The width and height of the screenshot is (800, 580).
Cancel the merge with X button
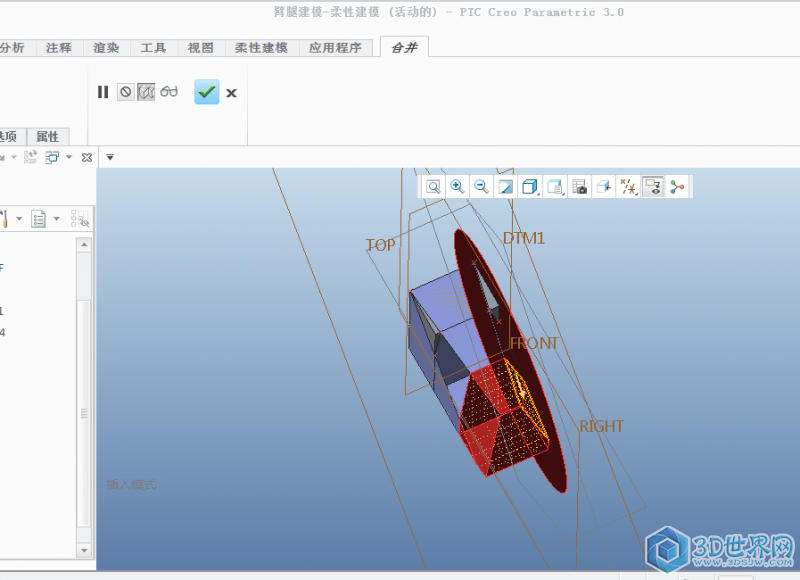click(231, 93)
